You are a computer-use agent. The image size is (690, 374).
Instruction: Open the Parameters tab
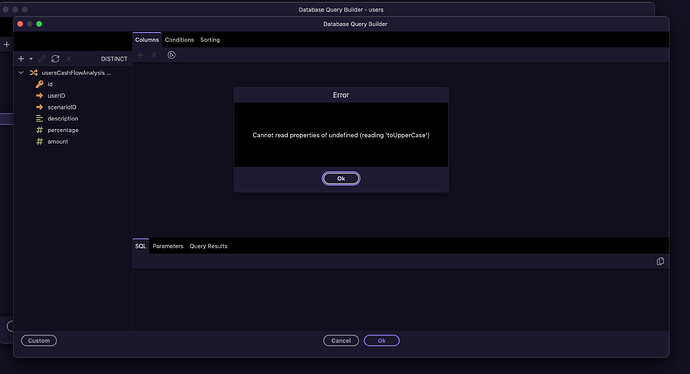click(x=168, y=246)
